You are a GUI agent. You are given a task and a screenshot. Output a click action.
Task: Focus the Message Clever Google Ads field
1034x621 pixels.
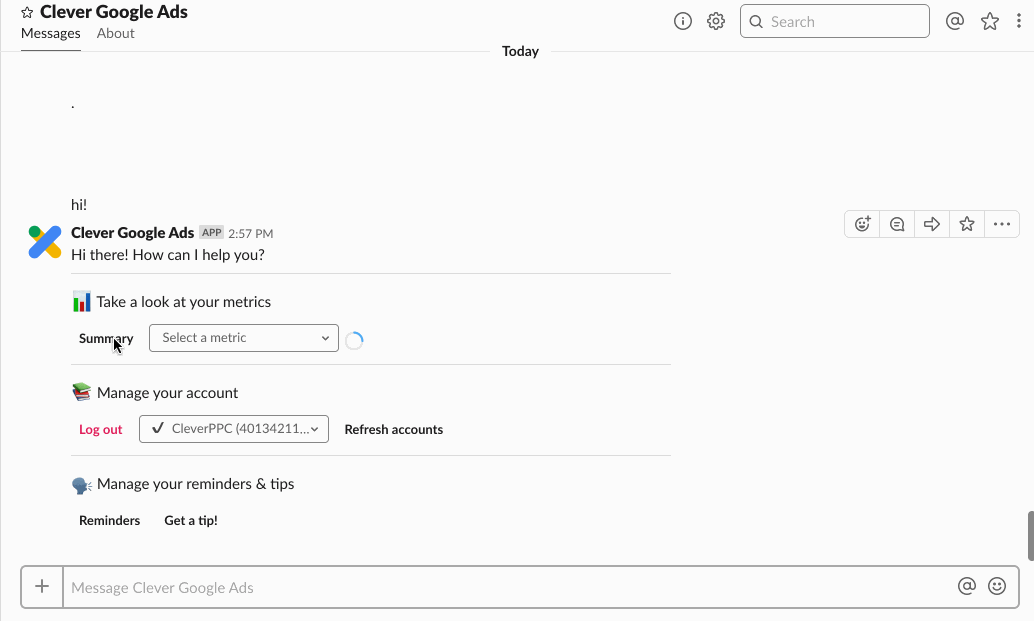tap(500, 588)
